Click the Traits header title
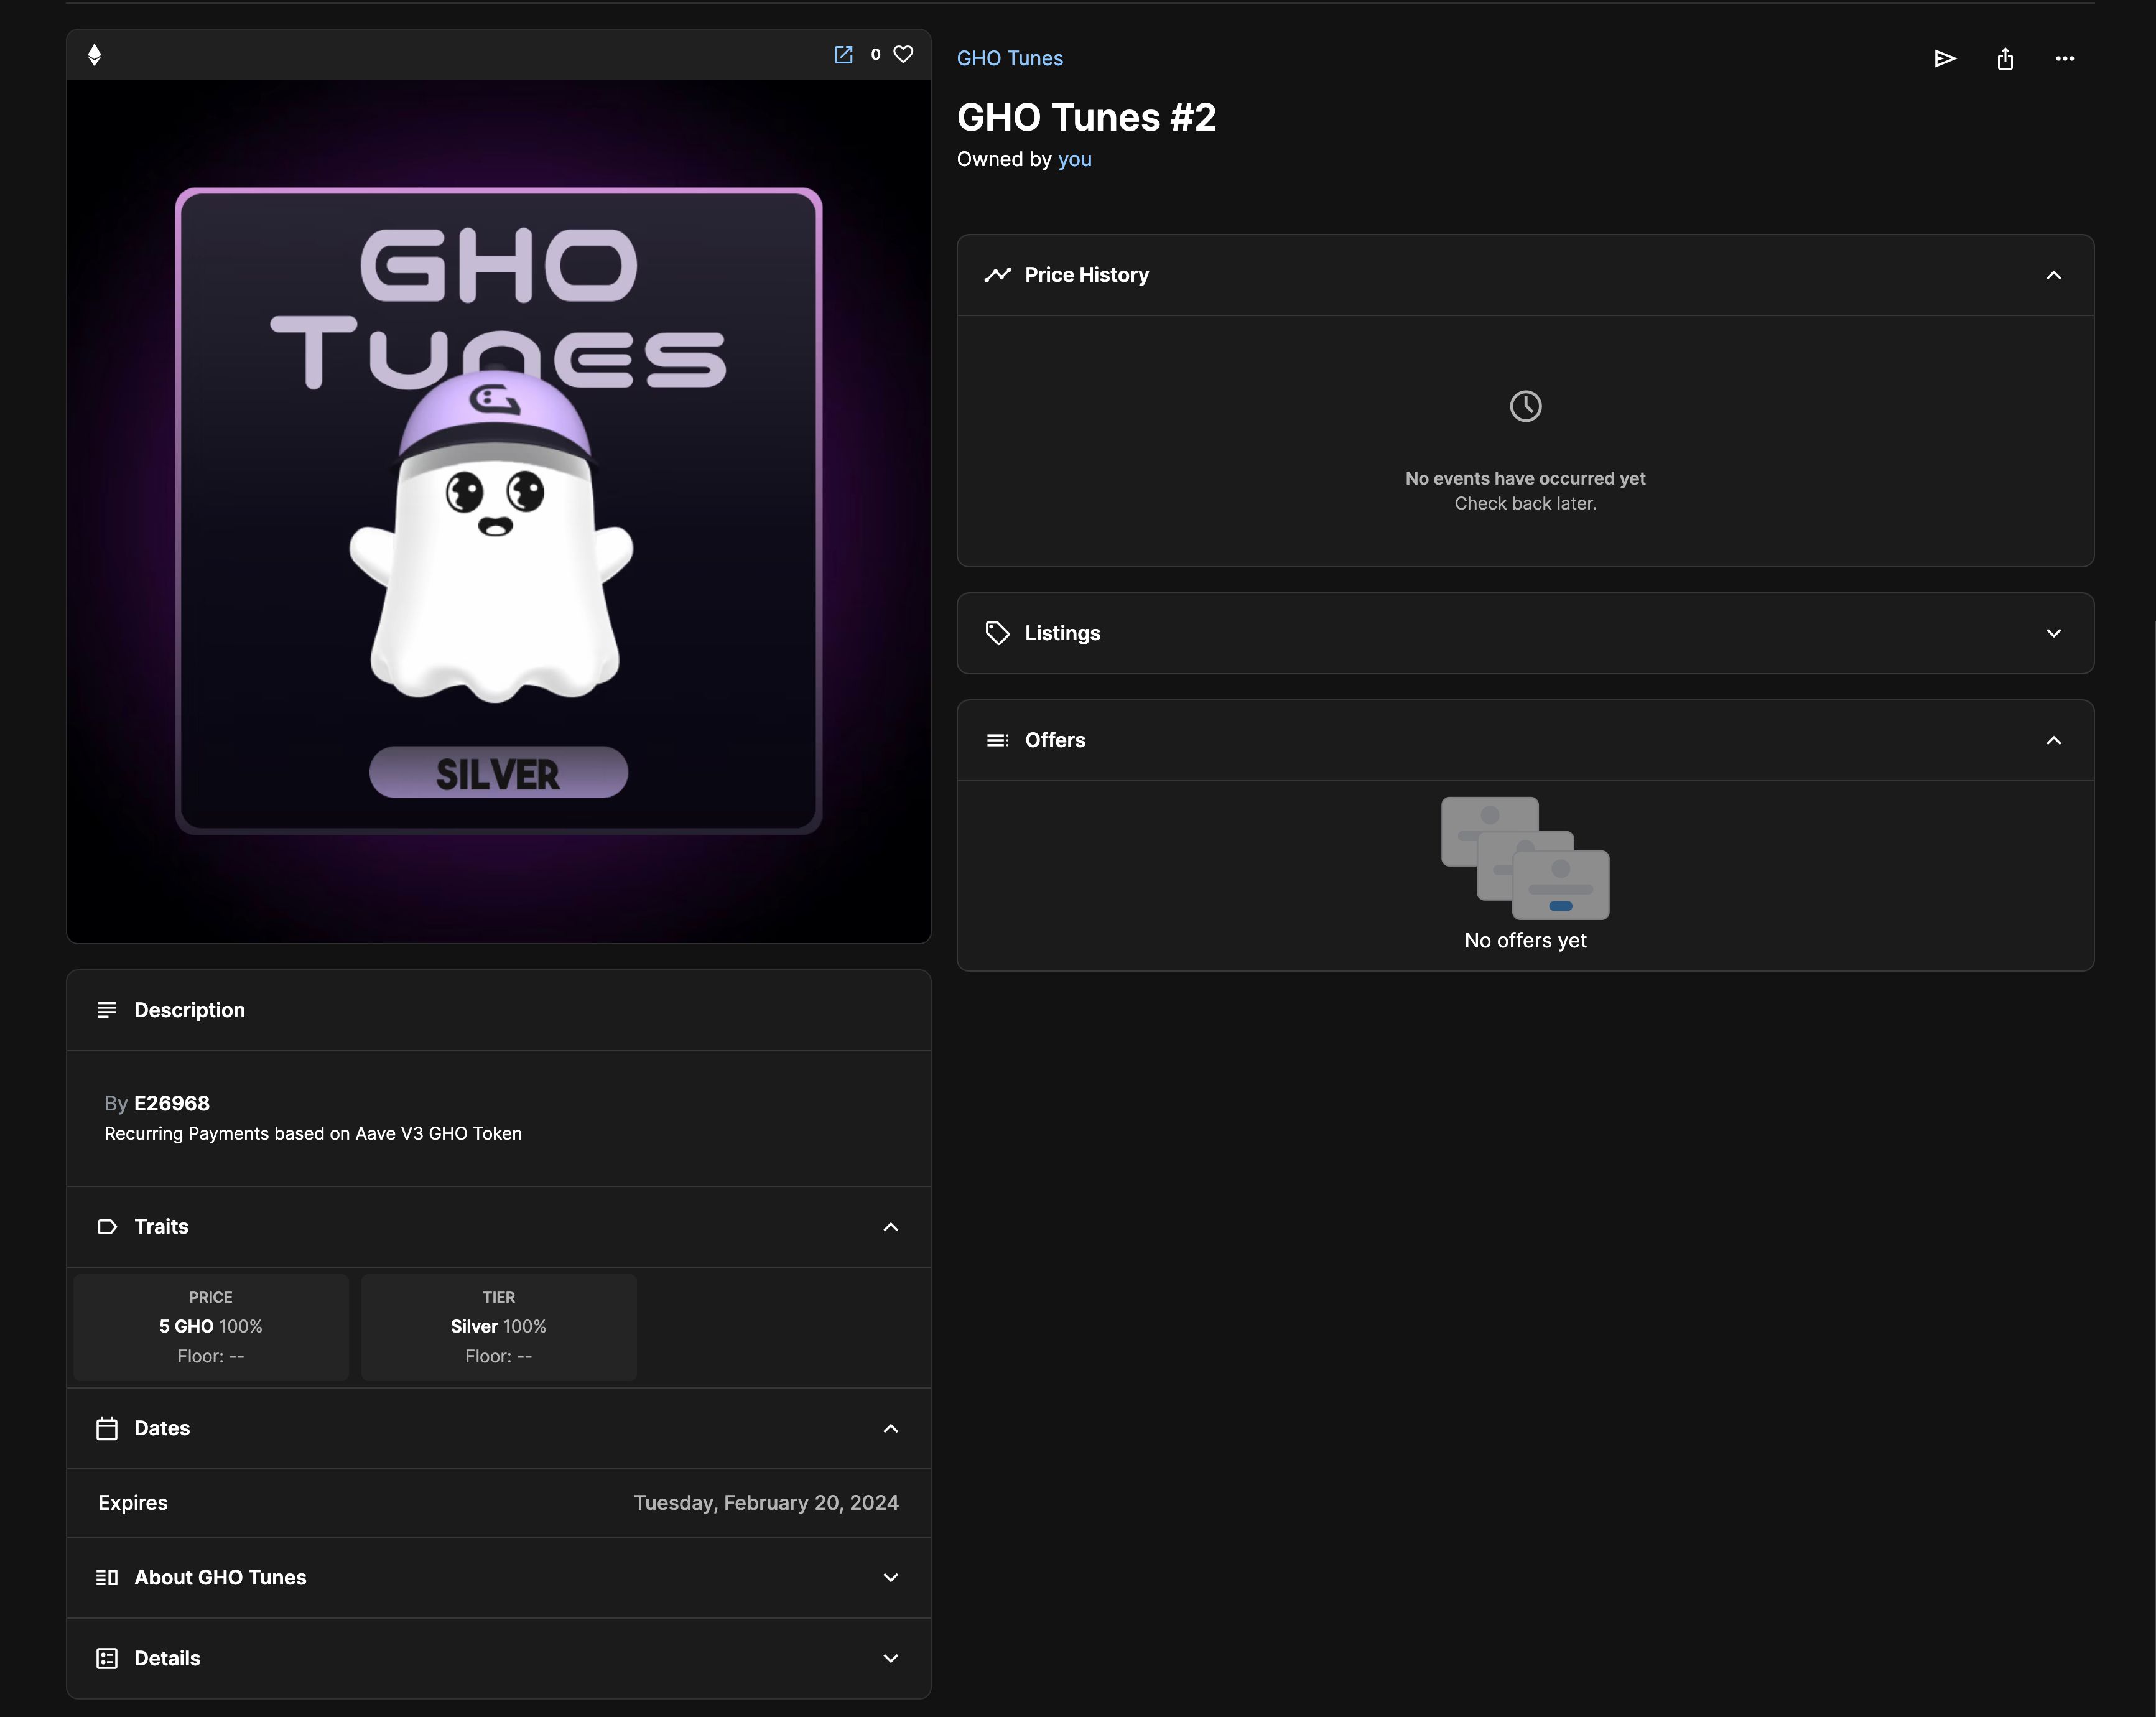This screenshot has height=1717, width=2156. (161, 1227)
